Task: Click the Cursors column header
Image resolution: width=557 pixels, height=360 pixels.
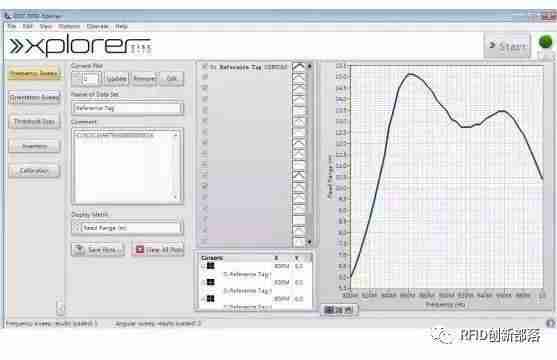Action: coord(212,258)
